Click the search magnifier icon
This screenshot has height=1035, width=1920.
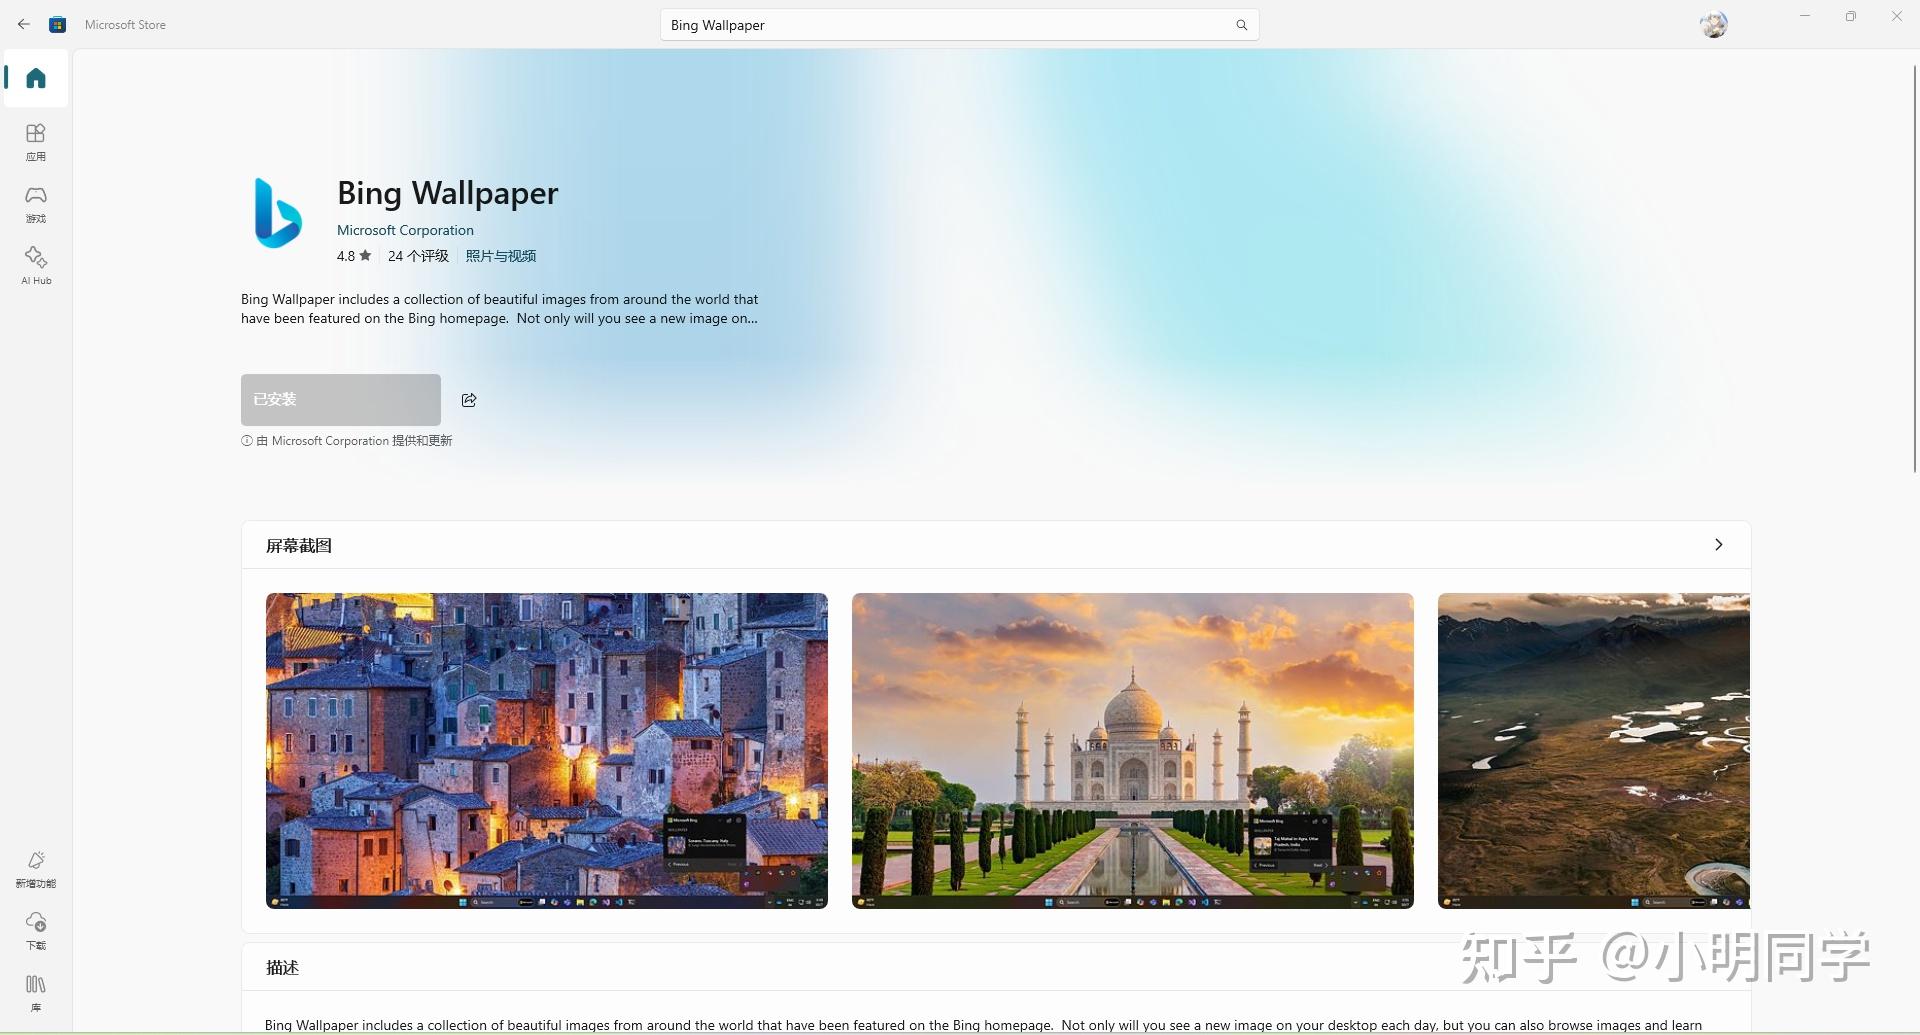pyautogui.click(x=1241, y=25)
